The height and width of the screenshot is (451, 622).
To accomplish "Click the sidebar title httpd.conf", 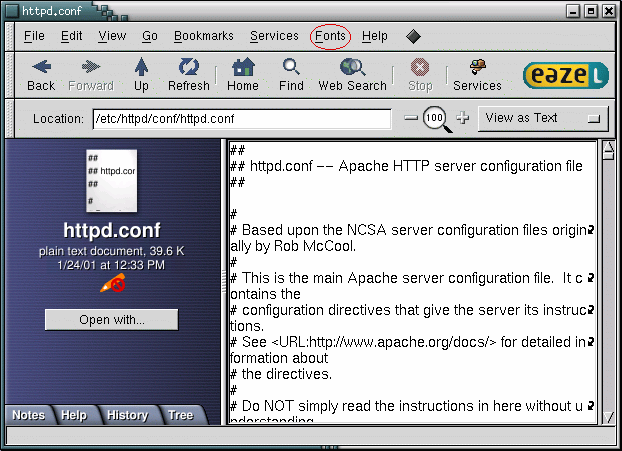I will tap(112, 230).
